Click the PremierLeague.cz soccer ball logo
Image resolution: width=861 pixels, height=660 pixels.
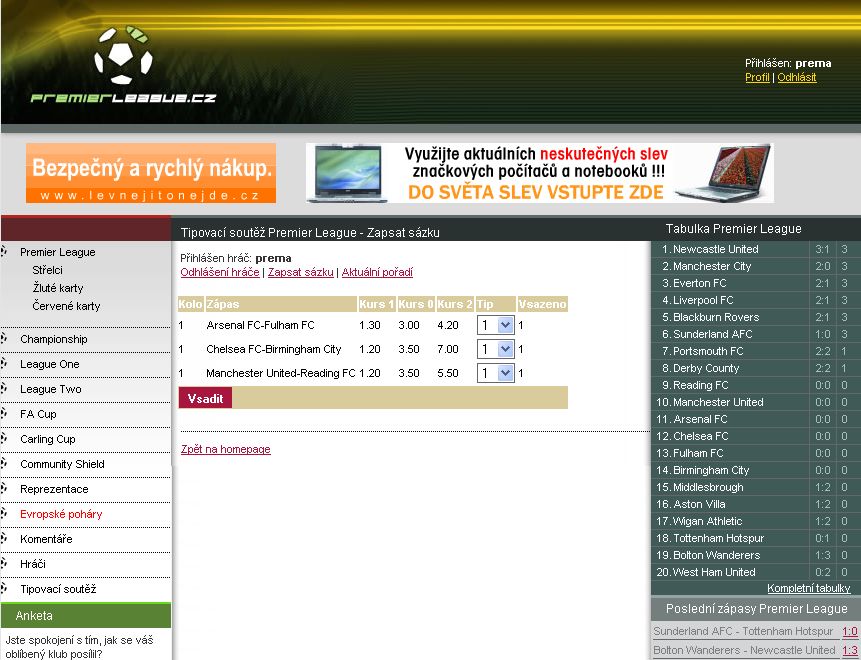124,64
